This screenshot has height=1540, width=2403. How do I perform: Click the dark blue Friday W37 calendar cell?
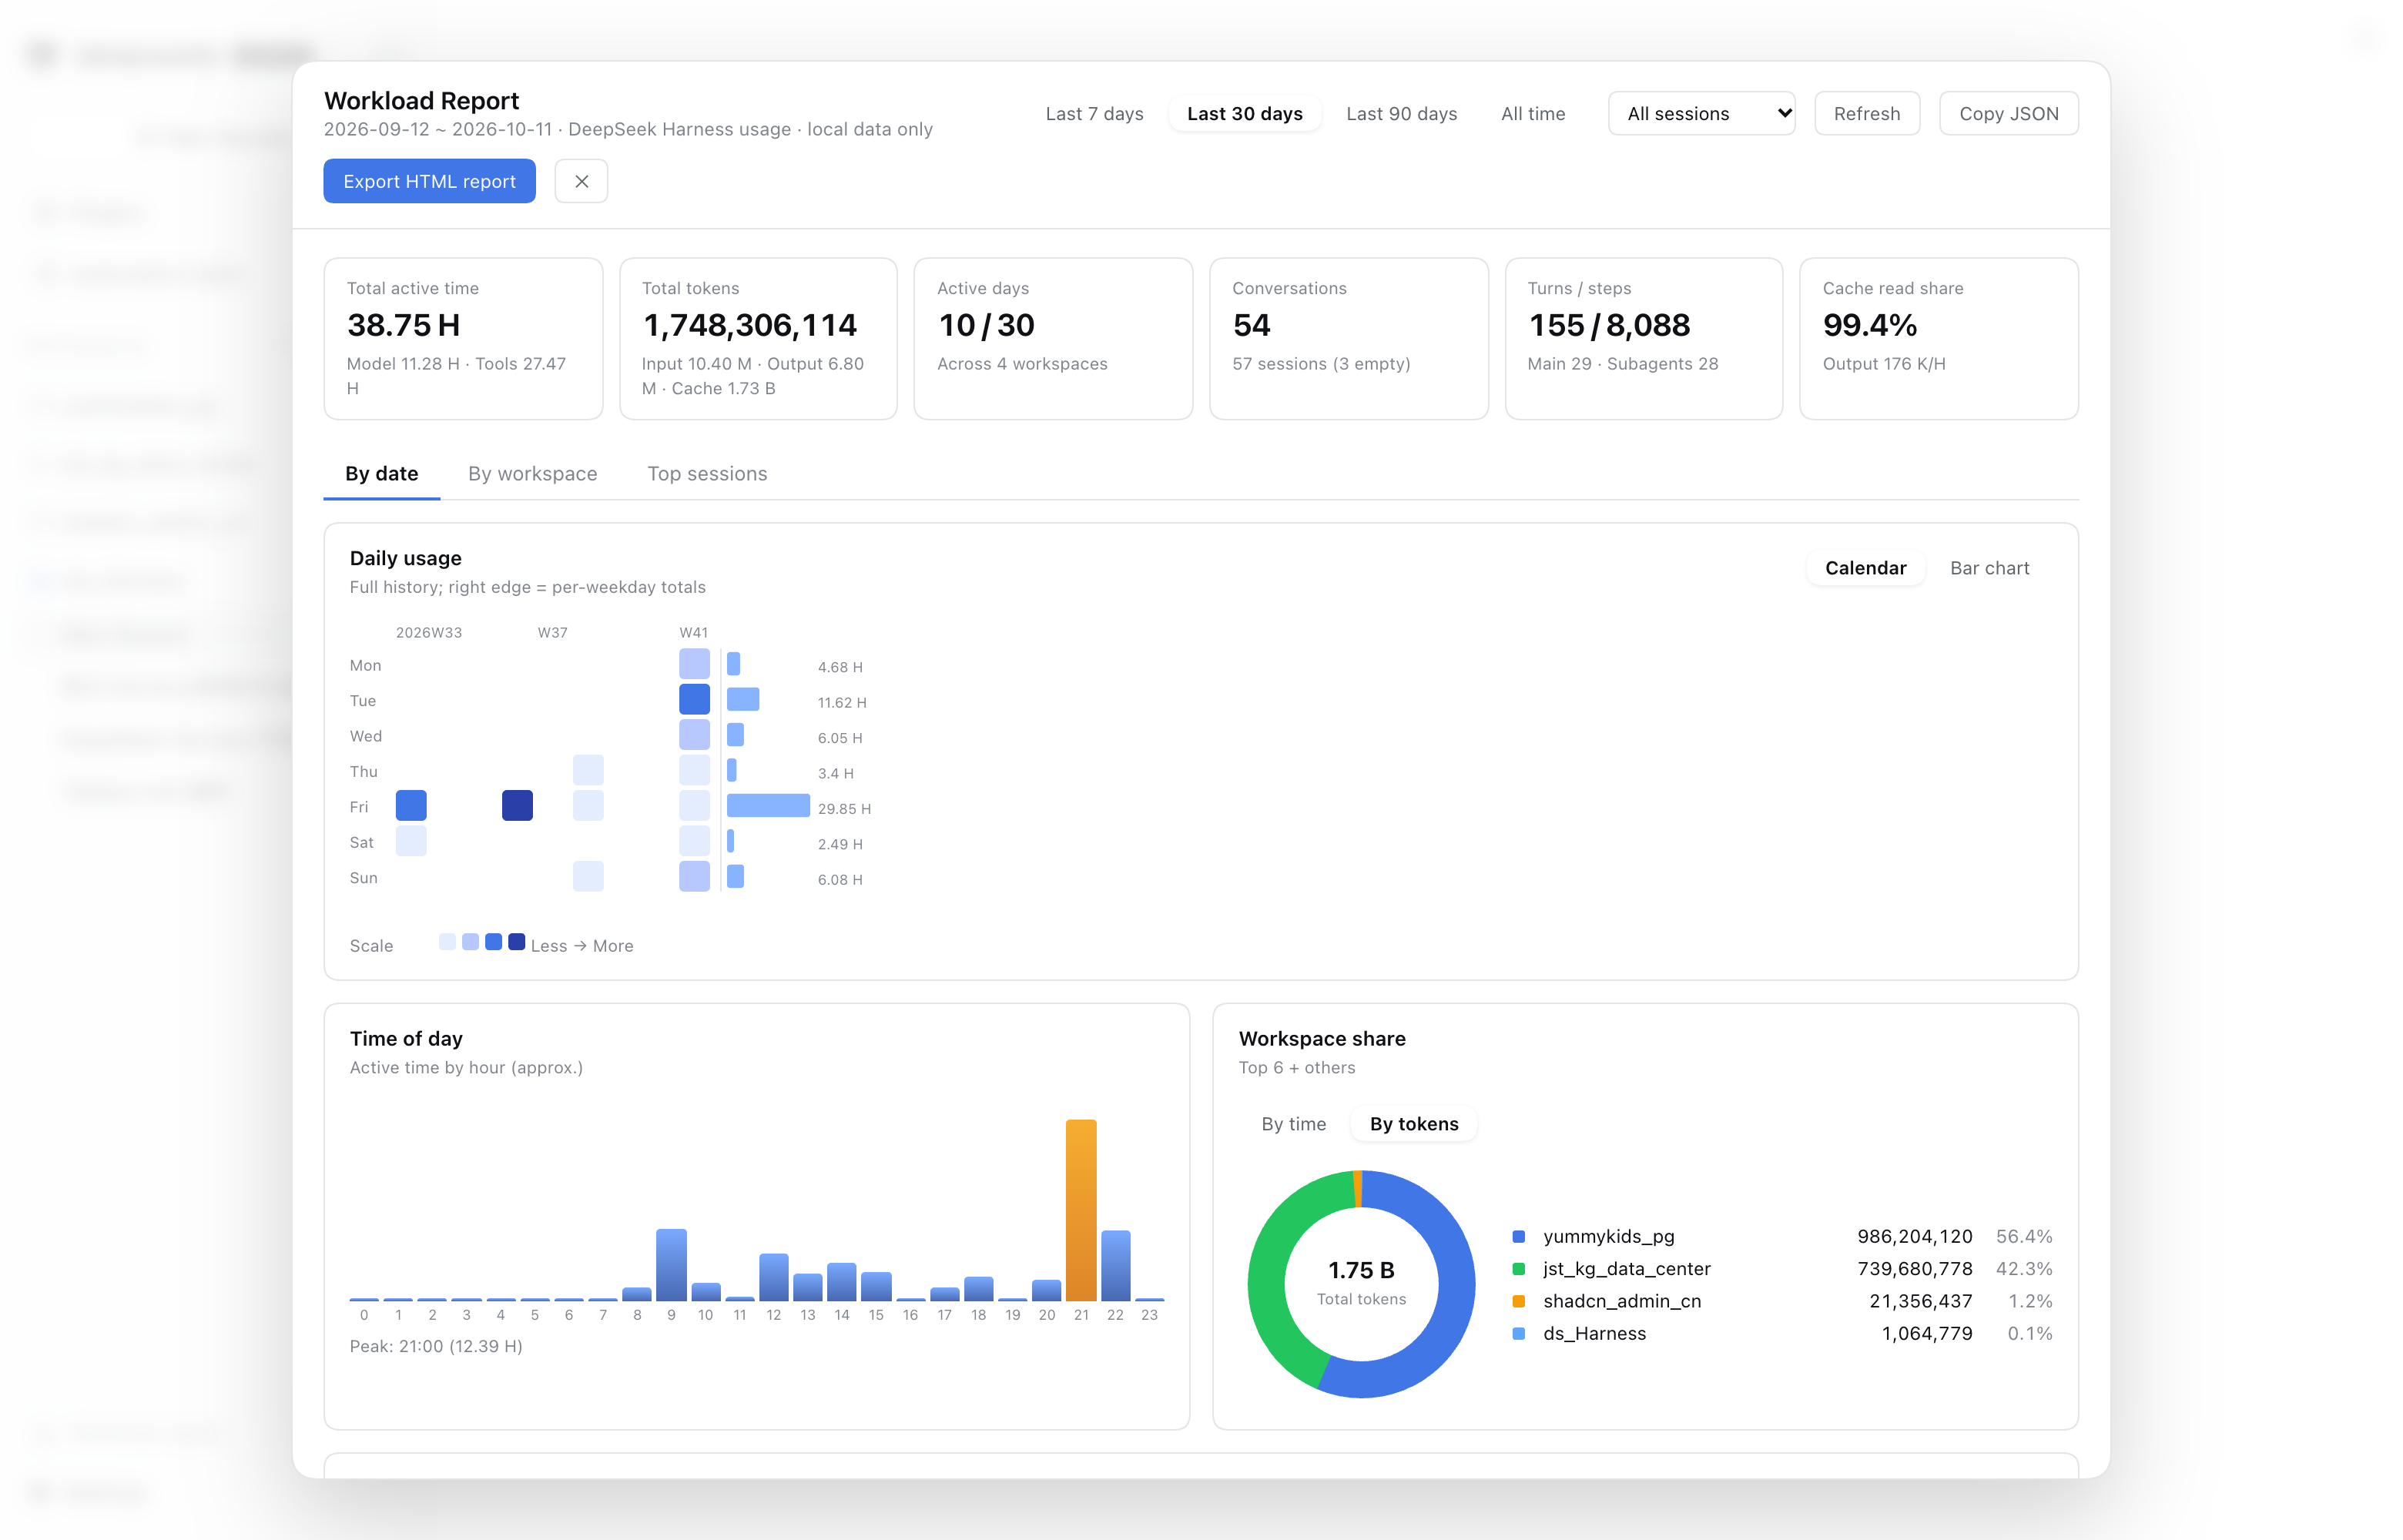pos(517,805)
